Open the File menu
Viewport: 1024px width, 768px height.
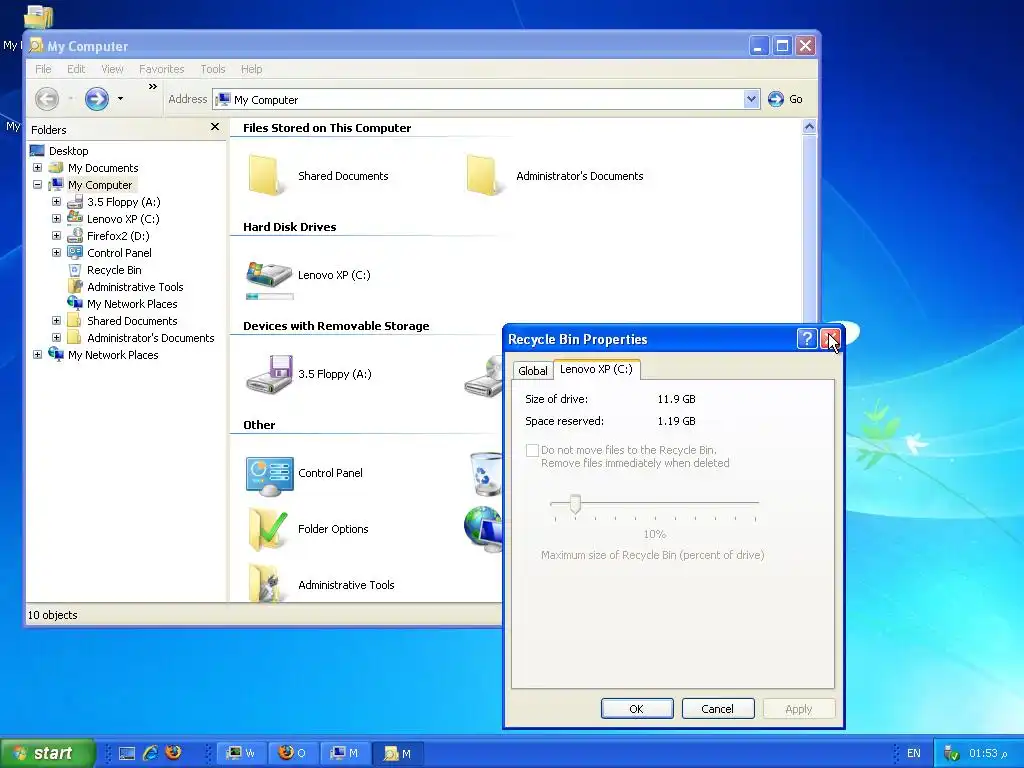pos(43,69)
